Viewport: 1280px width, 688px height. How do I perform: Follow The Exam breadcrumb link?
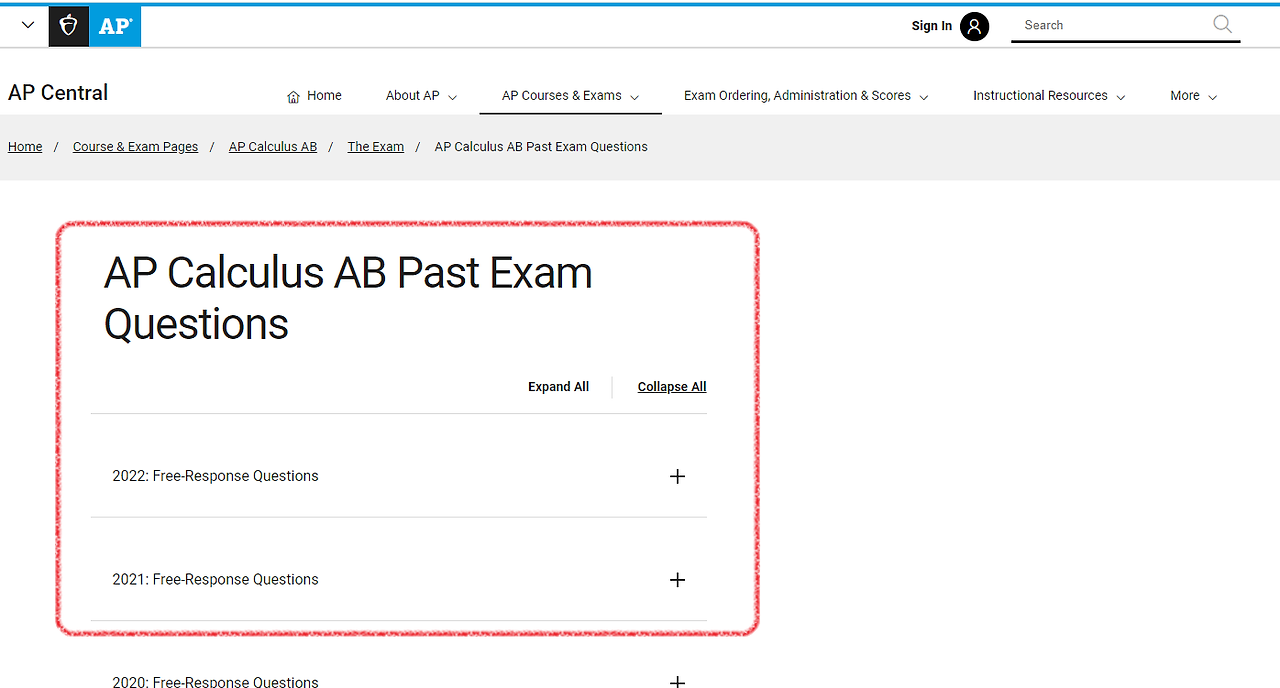[x=376, y=147]
